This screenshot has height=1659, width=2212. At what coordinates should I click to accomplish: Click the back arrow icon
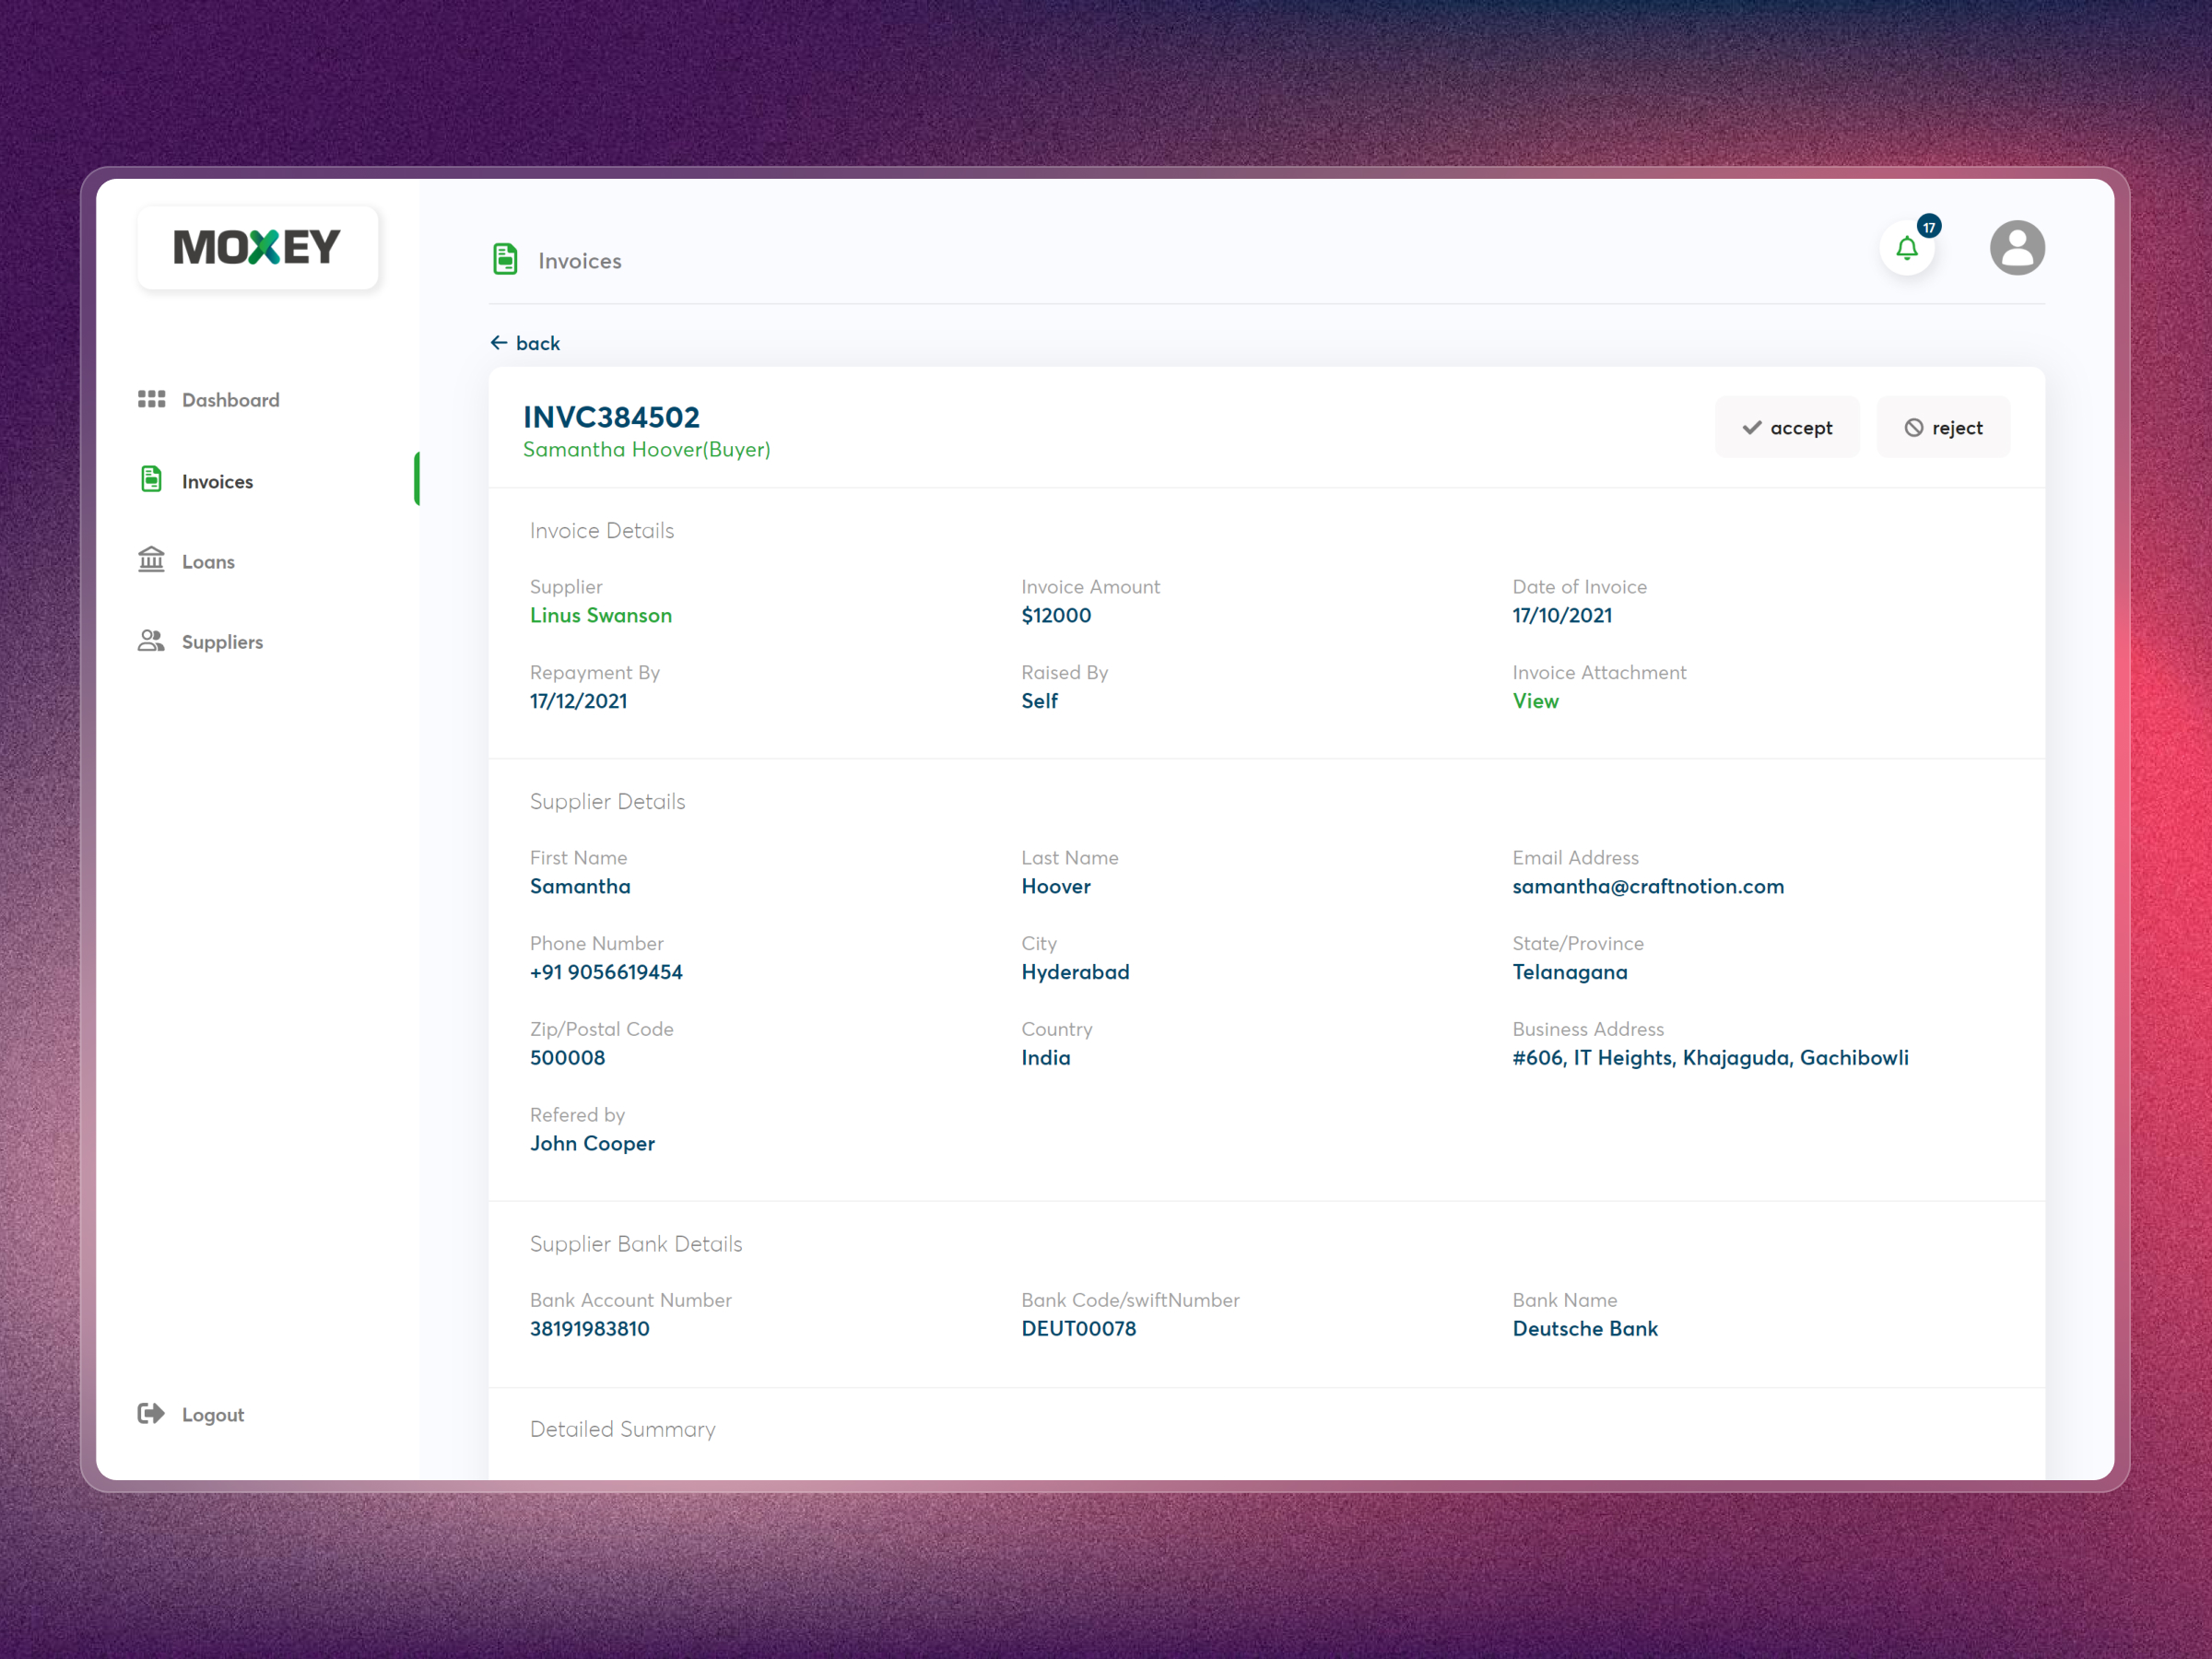click(499, 342)
